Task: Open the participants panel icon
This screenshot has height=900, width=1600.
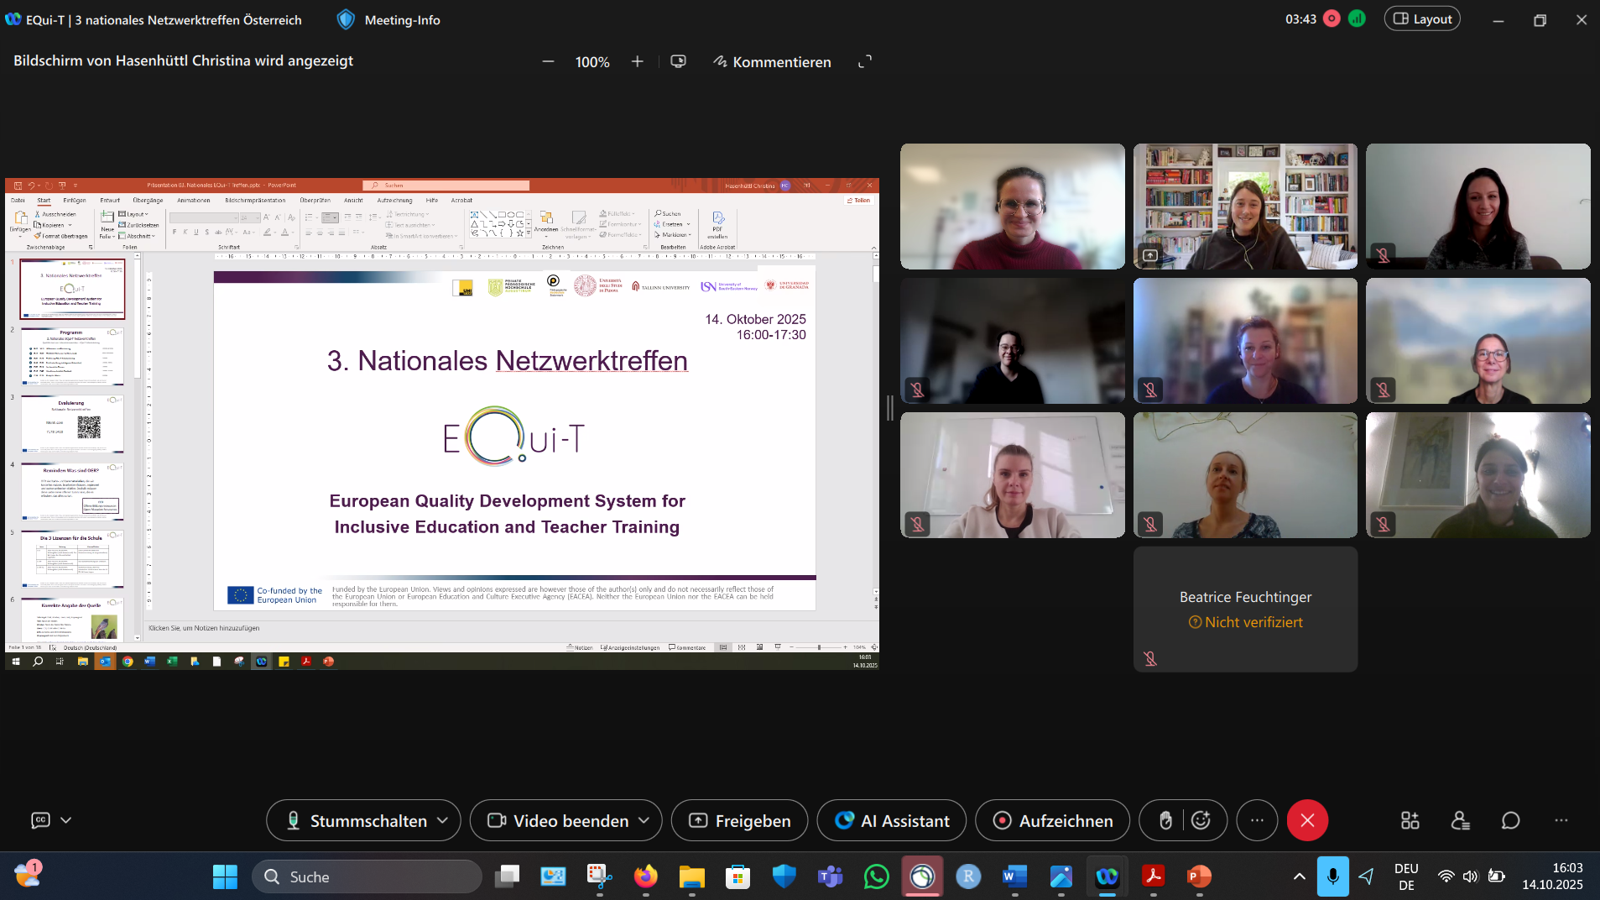Action: coord(1460,820)
